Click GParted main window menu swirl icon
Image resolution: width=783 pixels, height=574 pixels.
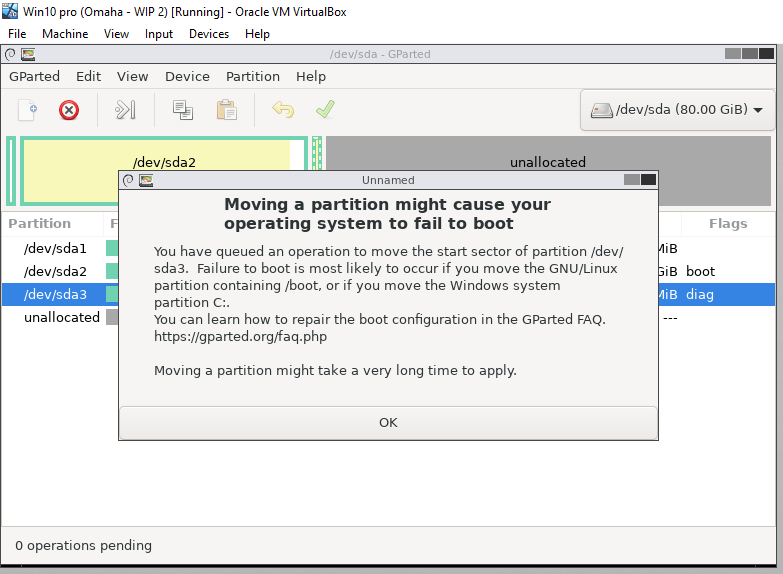[x=10, y=54]
